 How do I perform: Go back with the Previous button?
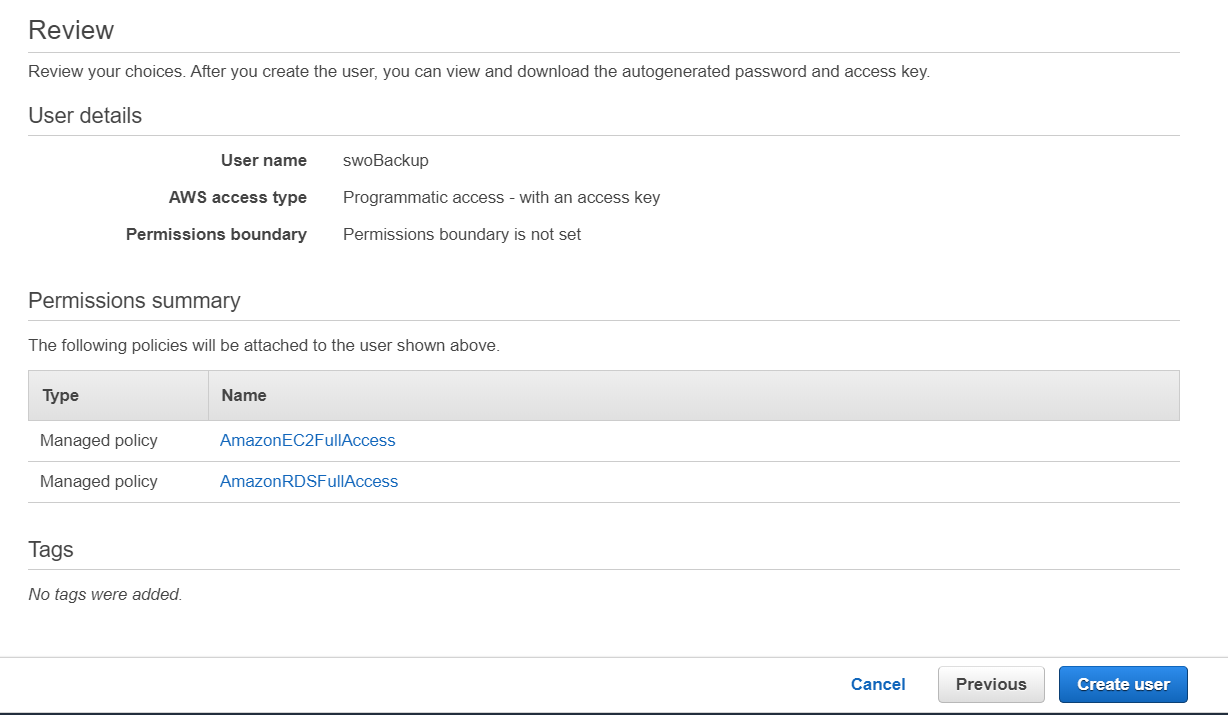pos(990,684)
